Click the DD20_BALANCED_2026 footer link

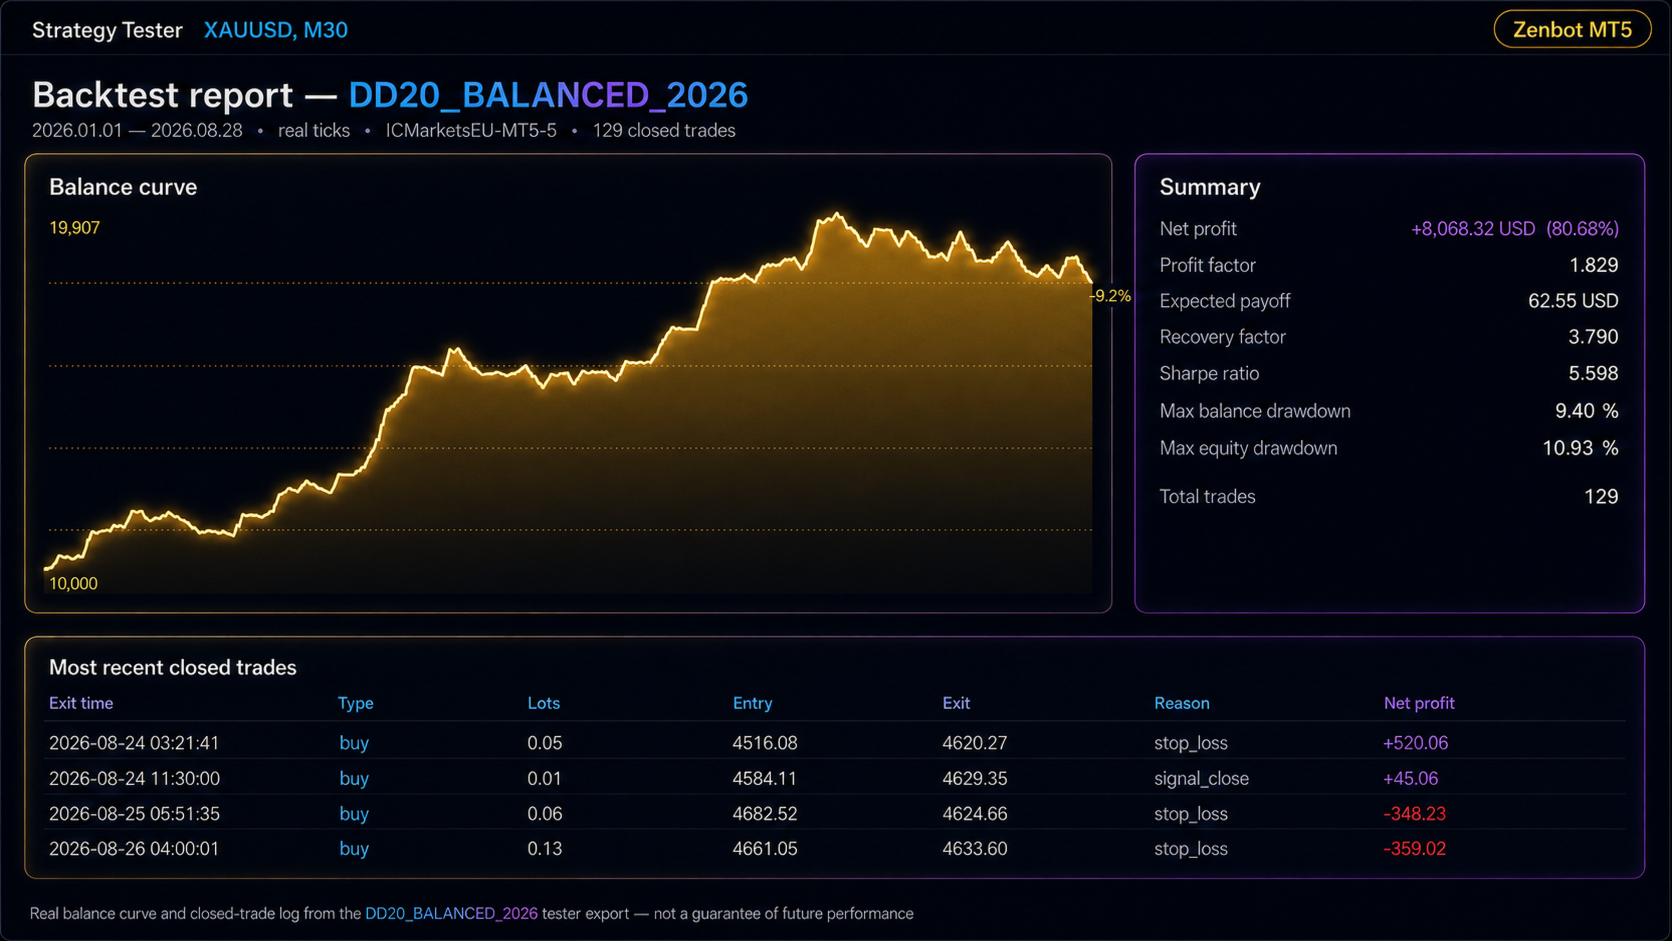click(x=451, y=913)
